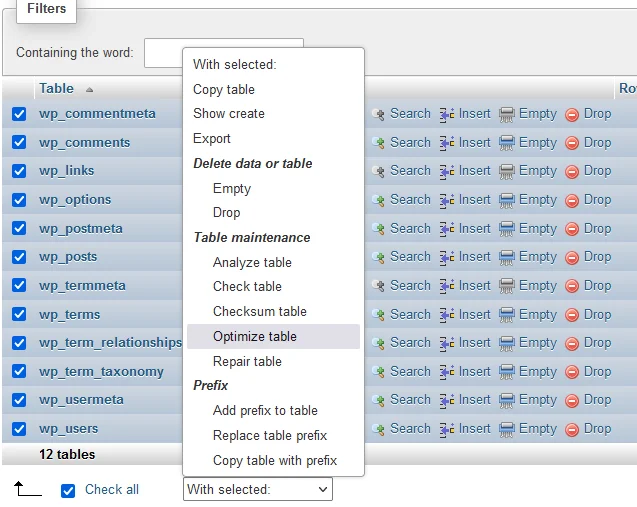Viewport: 637px width, 507px height.
Task: Click Insert icon in wp_posts row
Action: coord(447,258)
